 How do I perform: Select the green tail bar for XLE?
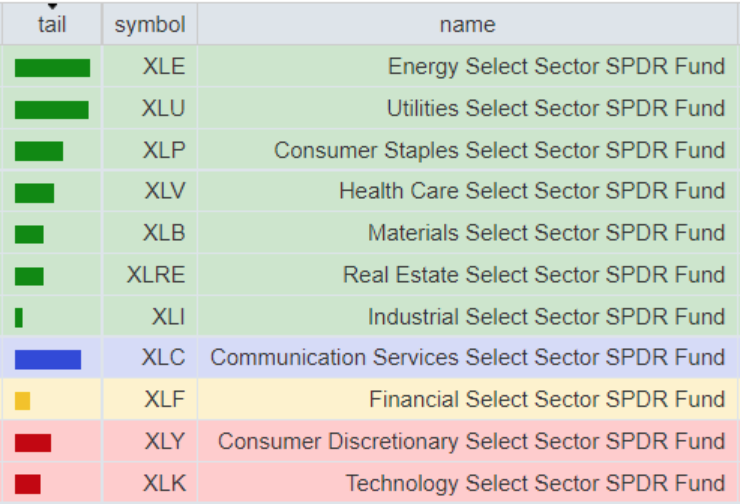(x=52, y=68)
